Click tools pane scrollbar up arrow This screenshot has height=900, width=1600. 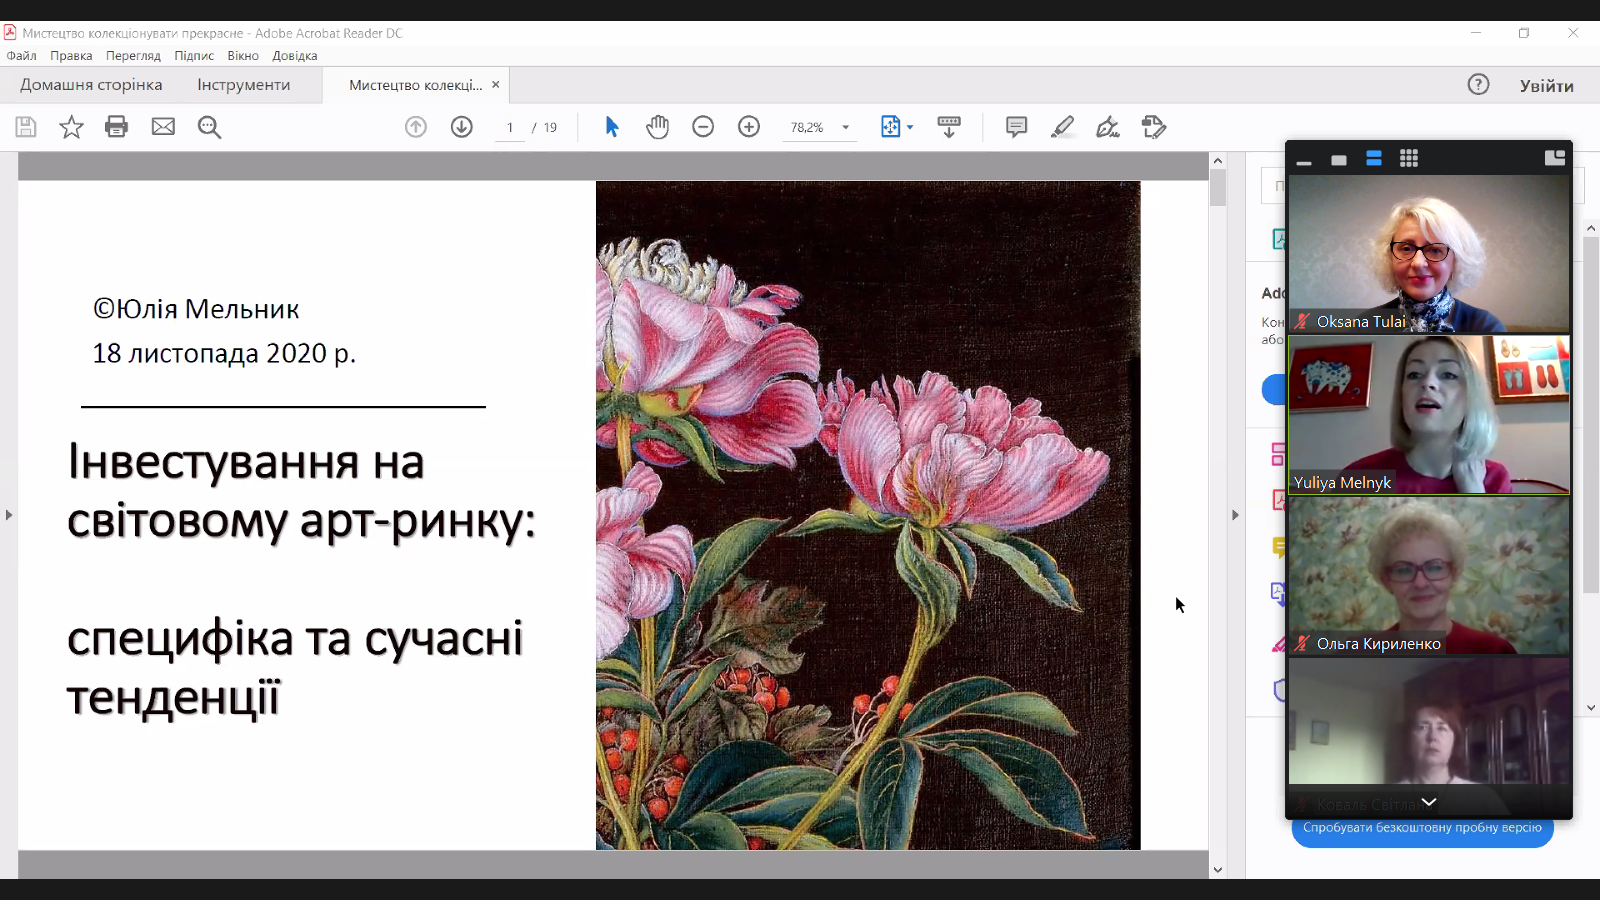coord(1591,229)
